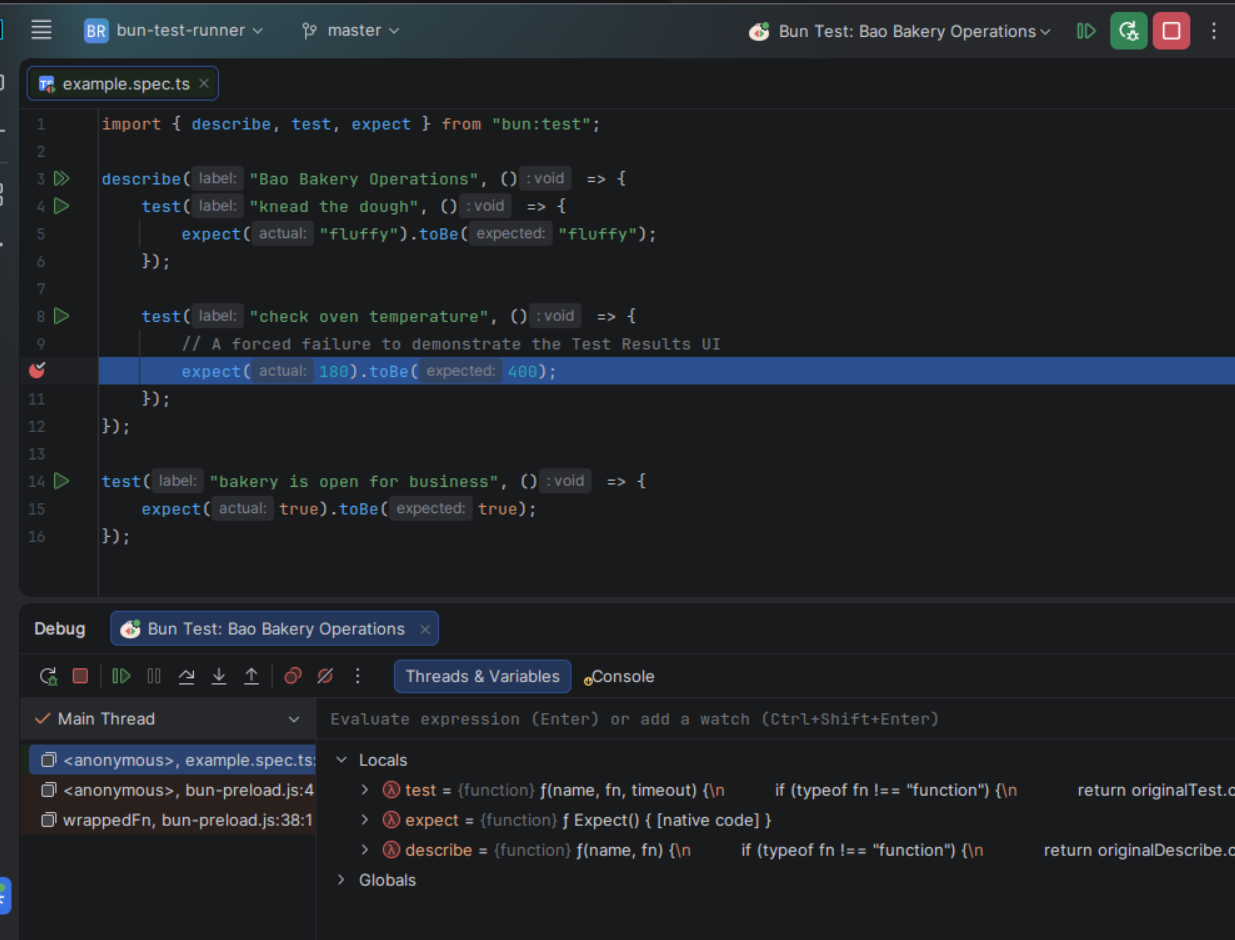Click the "bakery is open for business" string

pos(354,481)
